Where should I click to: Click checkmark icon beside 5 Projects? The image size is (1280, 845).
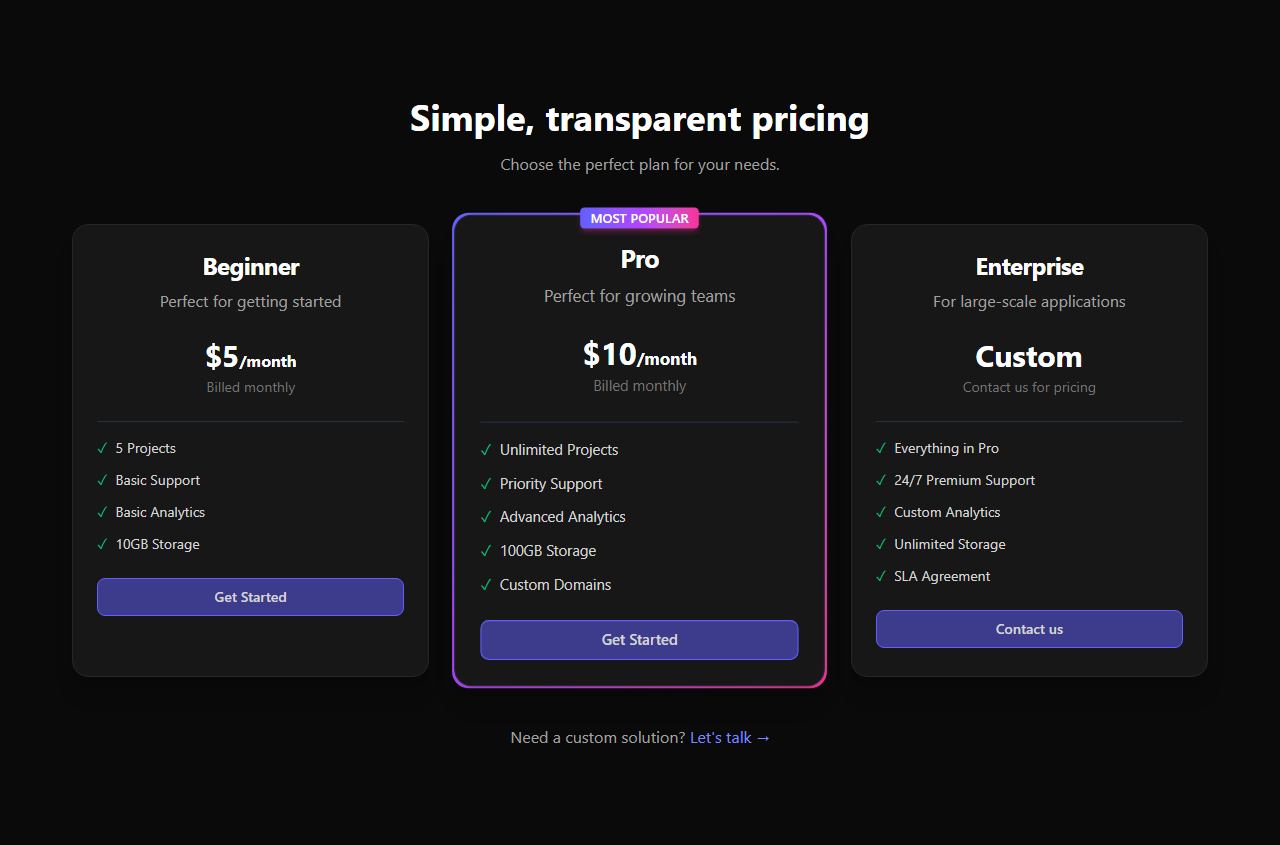pos(102,448)
